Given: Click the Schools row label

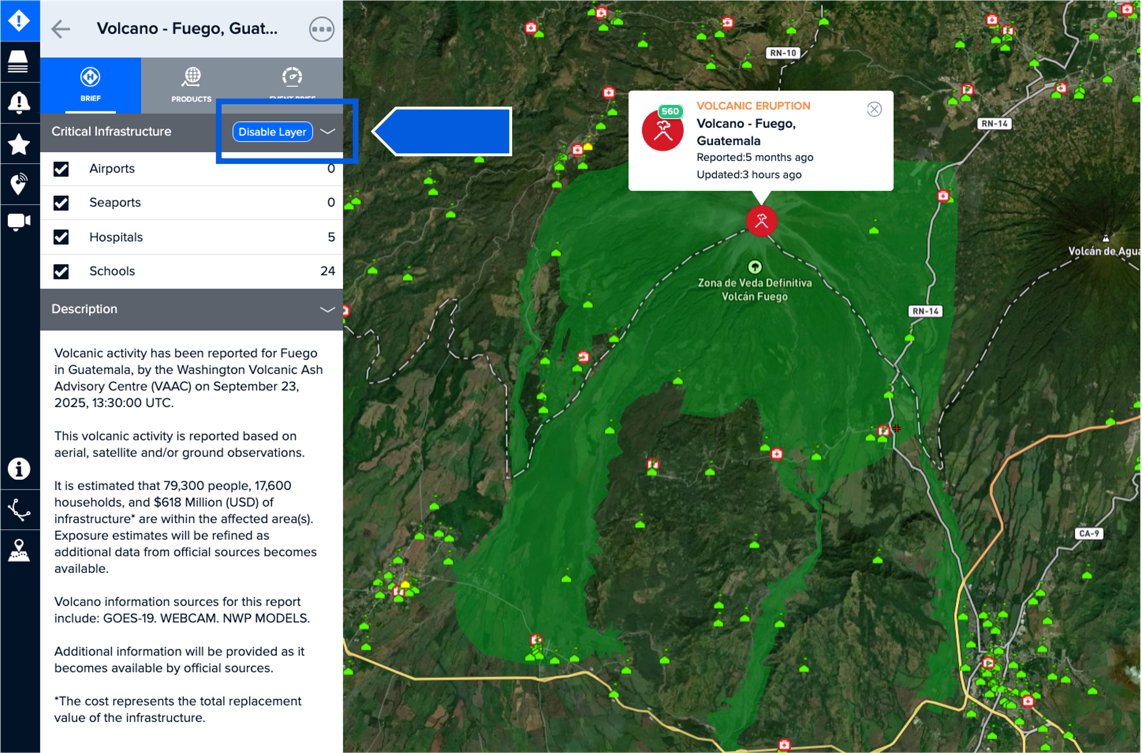Looking at the screenshot, I should (x=112, y=272).
